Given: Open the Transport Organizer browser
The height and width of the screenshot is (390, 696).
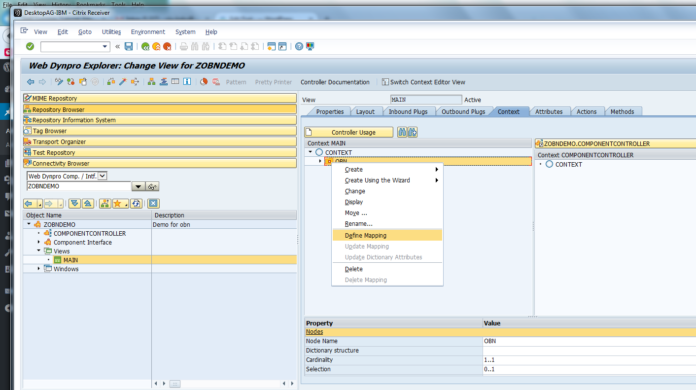Looking at the screenshot, I should pyautogui.click(x=160, y=142).
